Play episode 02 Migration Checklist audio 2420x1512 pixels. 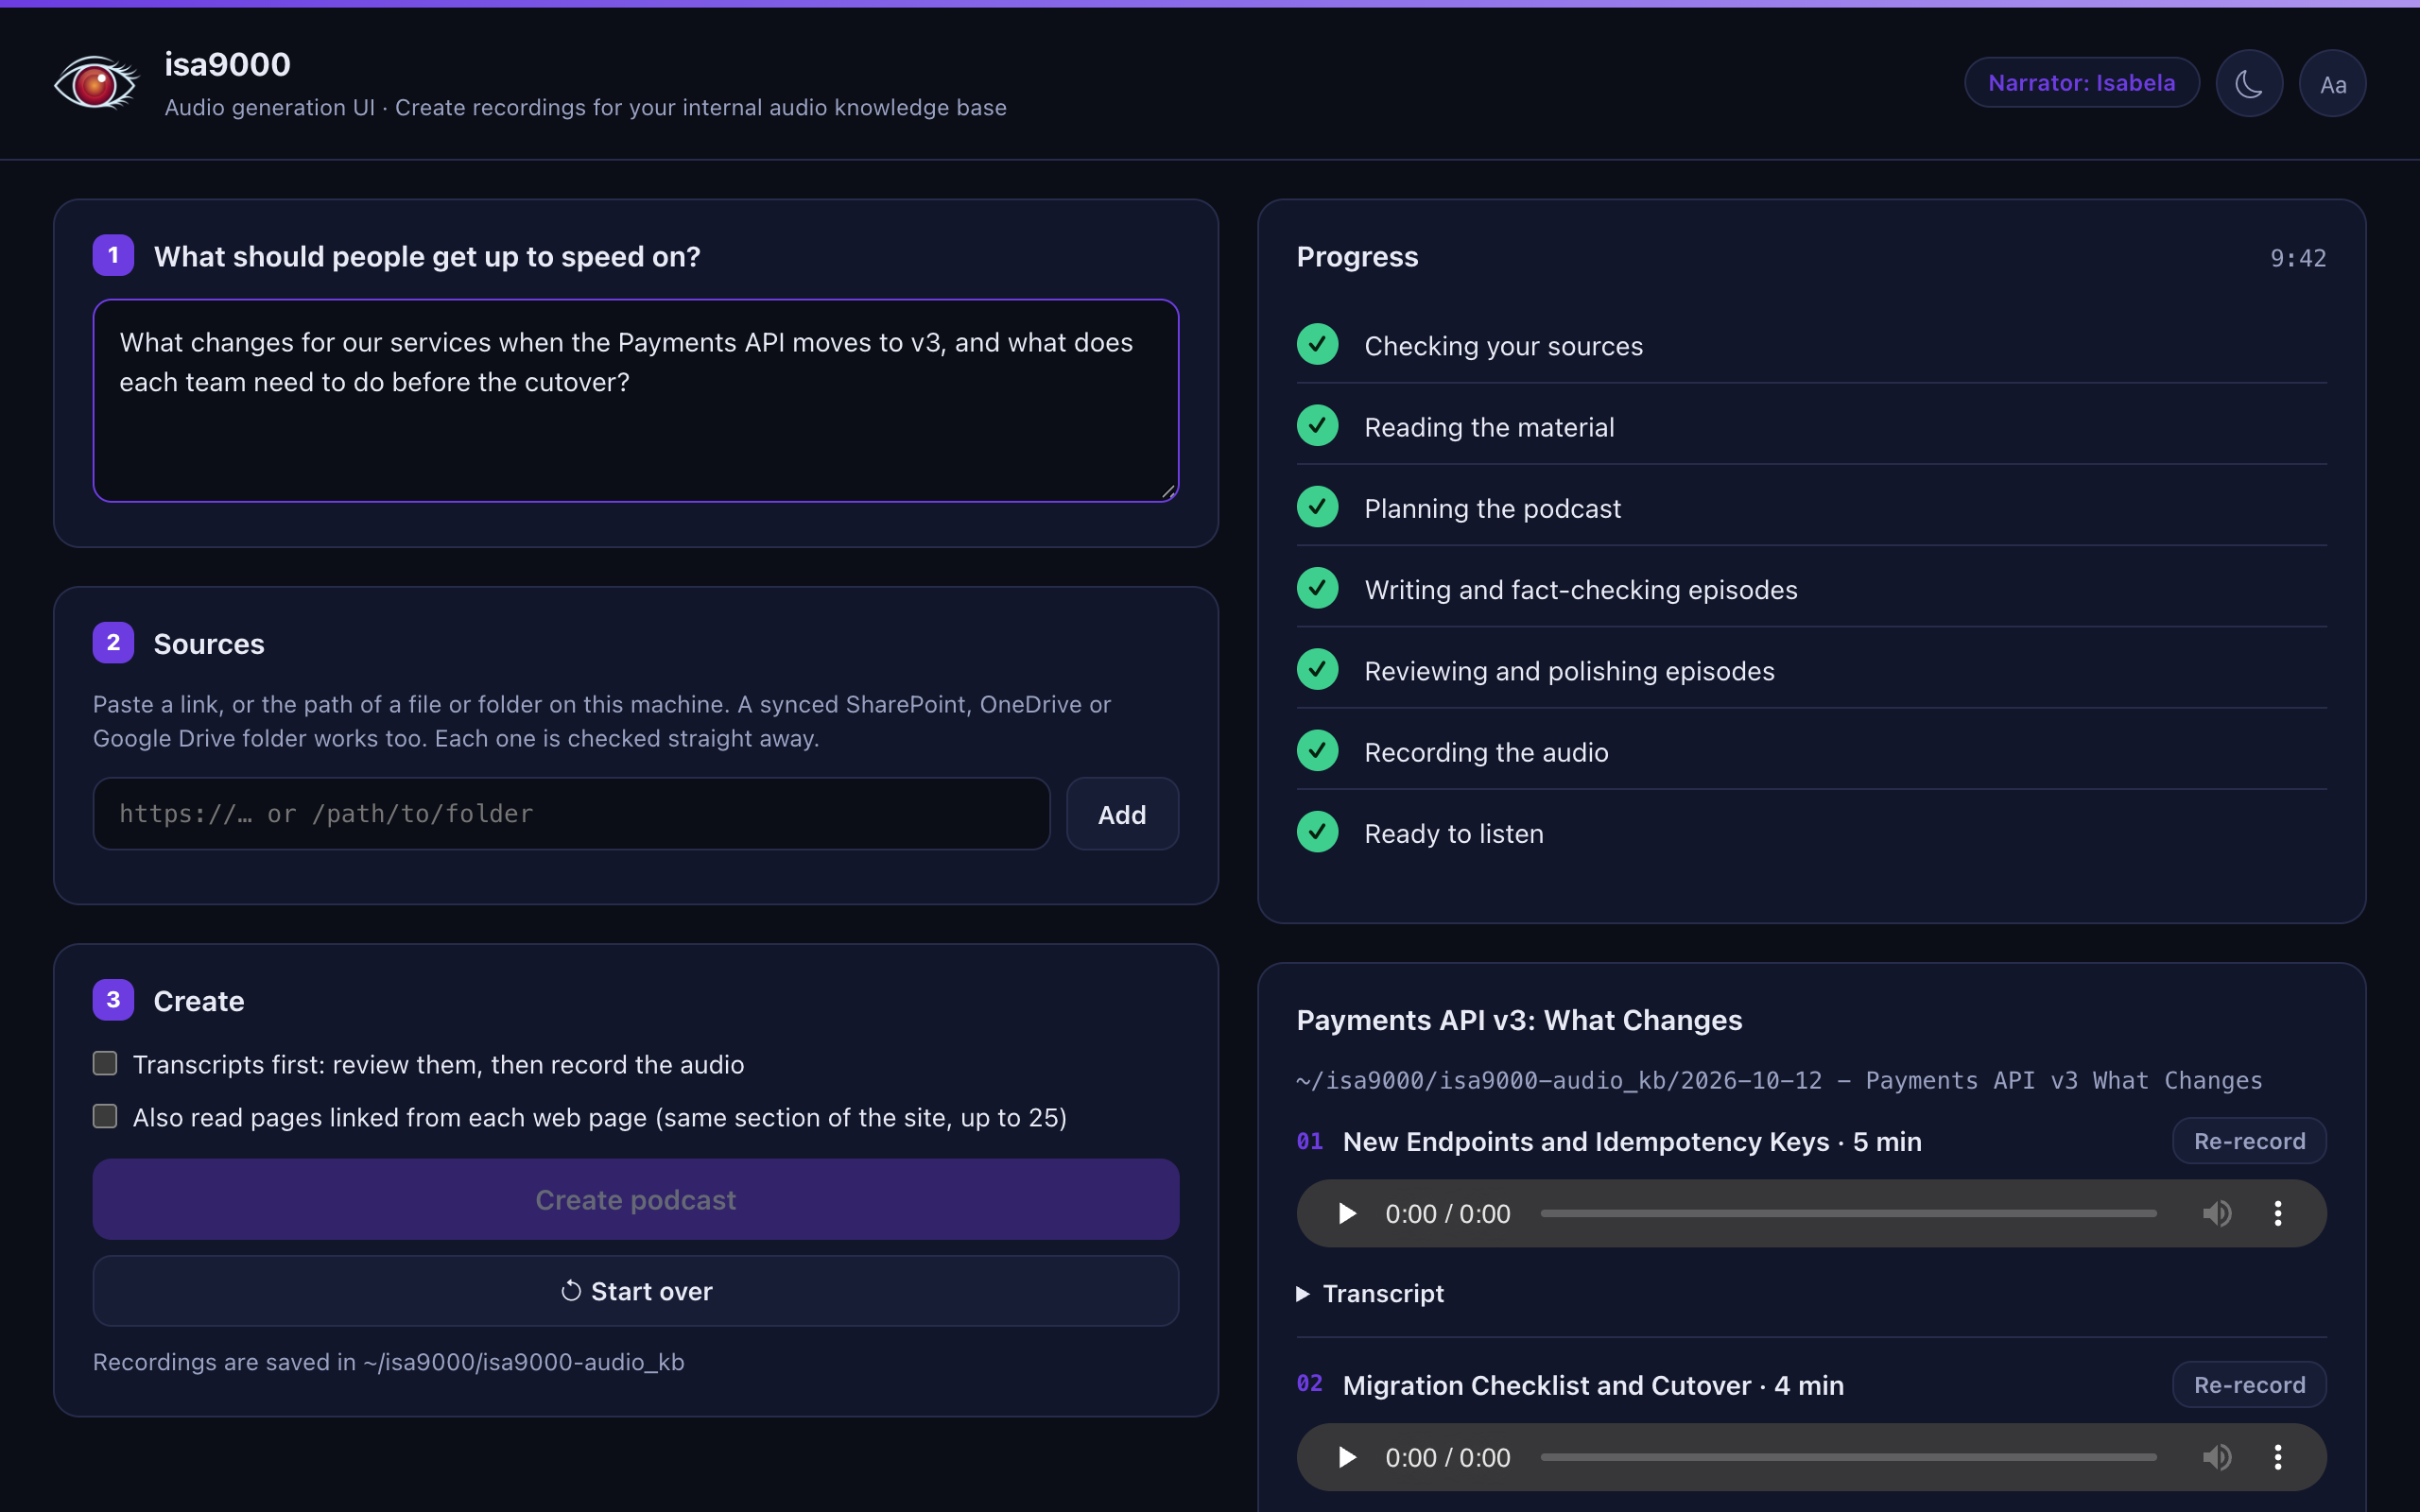tap(1347, 1457)
